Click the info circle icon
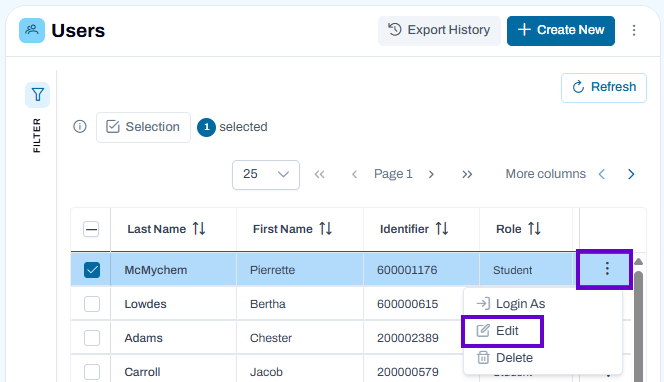Viewport: 664px width, 382px height. [x=80, y=127]
